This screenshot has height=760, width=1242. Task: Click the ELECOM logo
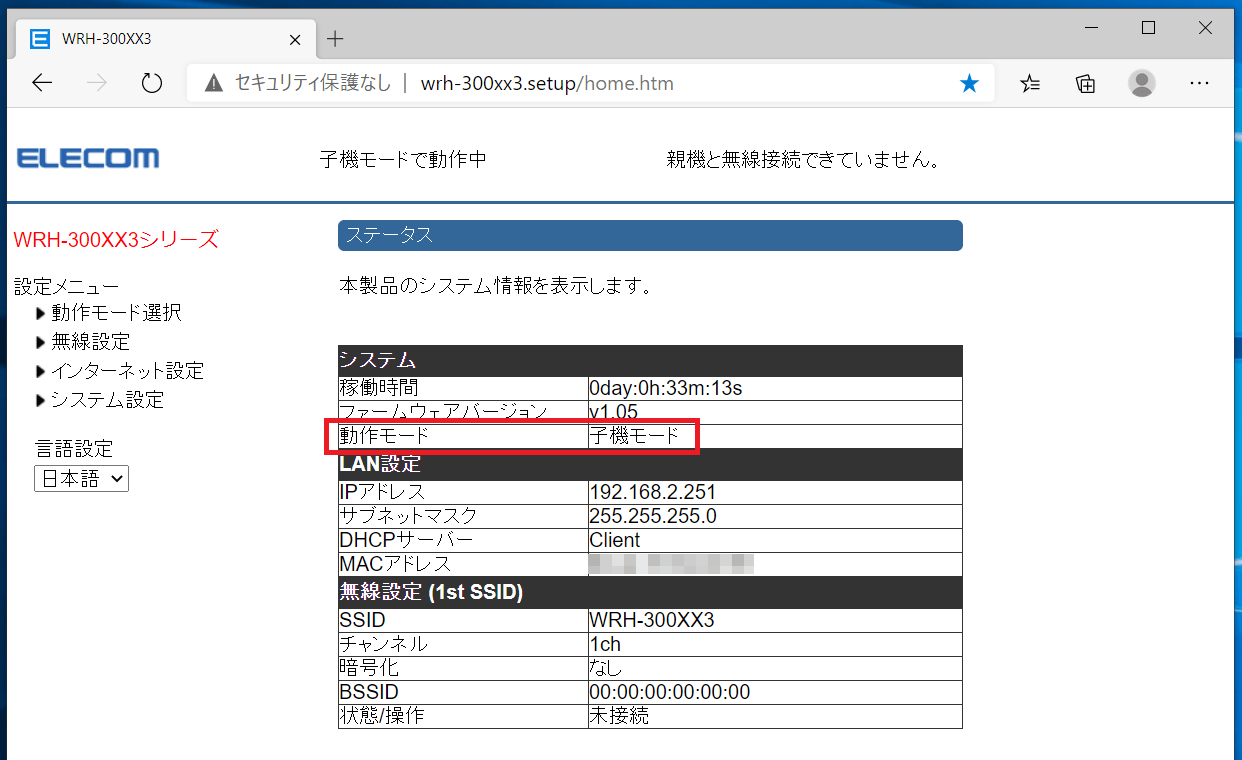click(x=88, y=158)
